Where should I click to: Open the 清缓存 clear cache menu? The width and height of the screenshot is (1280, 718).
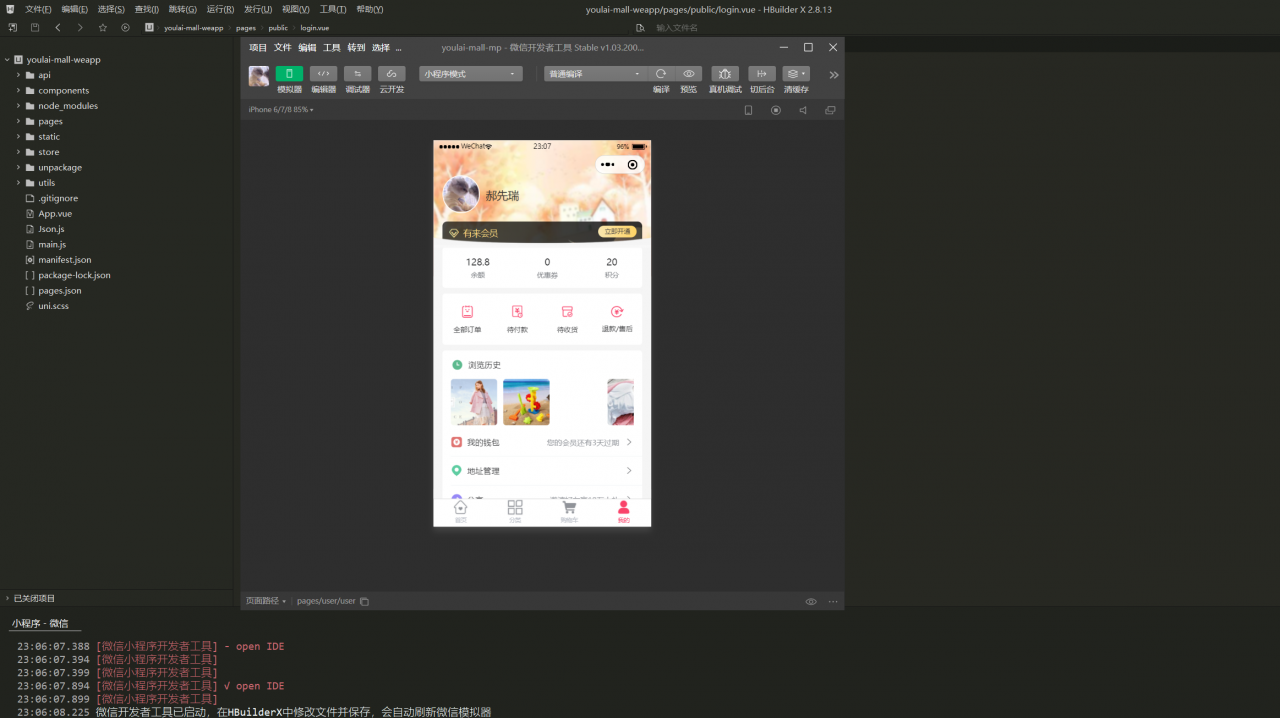pyautogui.click(x=796, y=74)
